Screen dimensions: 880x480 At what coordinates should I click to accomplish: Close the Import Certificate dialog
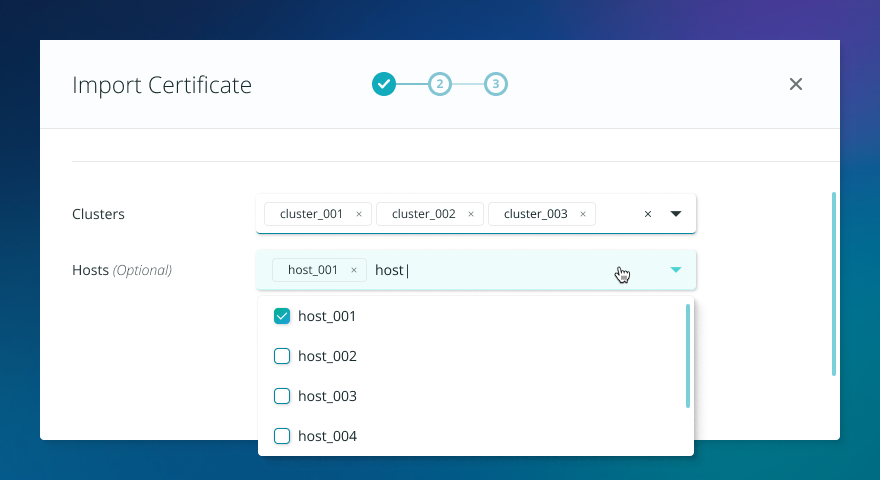point(795,84)
